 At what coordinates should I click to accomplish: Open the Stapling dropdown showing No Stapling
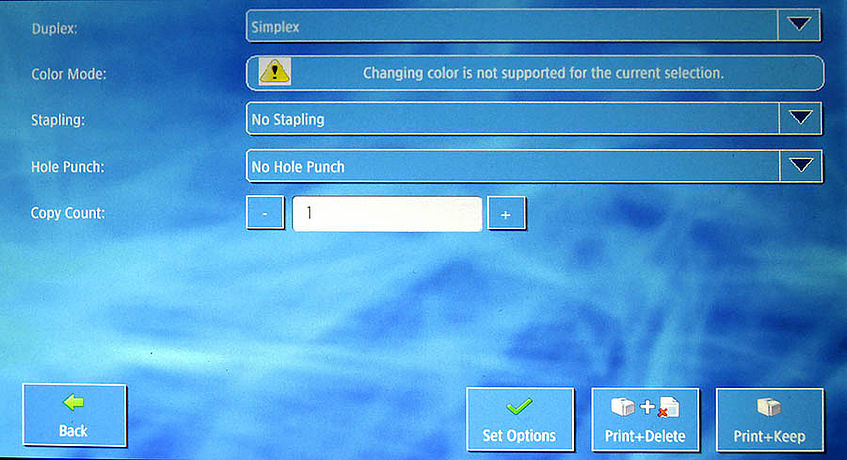click(x=534, y=119)
